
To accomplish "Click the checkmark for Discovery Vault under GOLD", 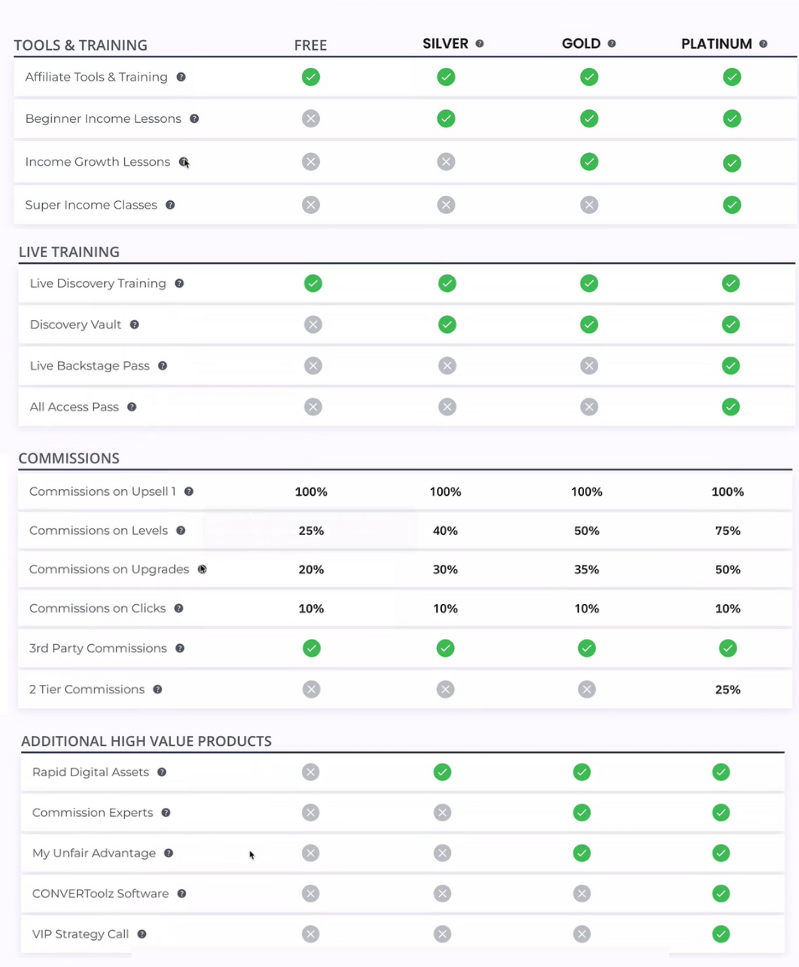I will (x=588, y=324).
